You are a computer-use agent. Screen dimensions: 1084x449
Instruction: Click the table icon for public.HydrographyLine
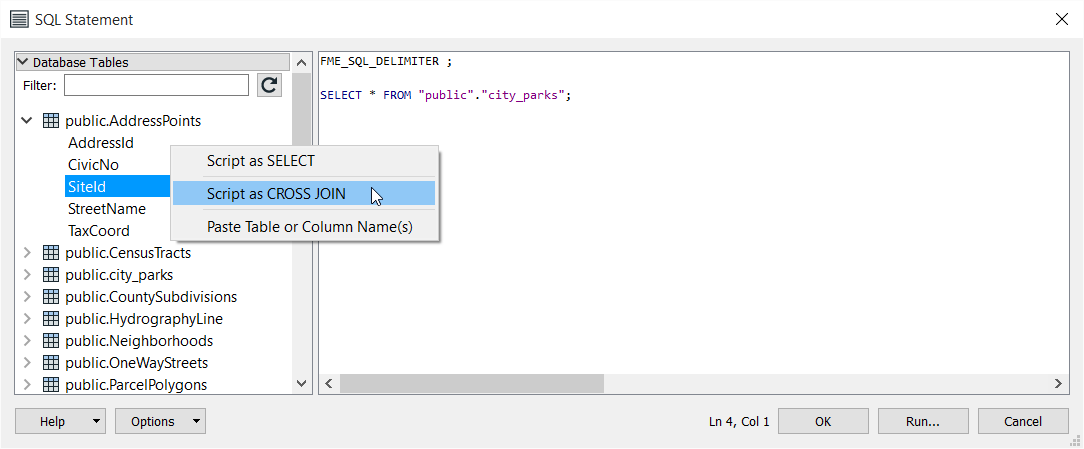pyautogui.click(x=50, y=319)
